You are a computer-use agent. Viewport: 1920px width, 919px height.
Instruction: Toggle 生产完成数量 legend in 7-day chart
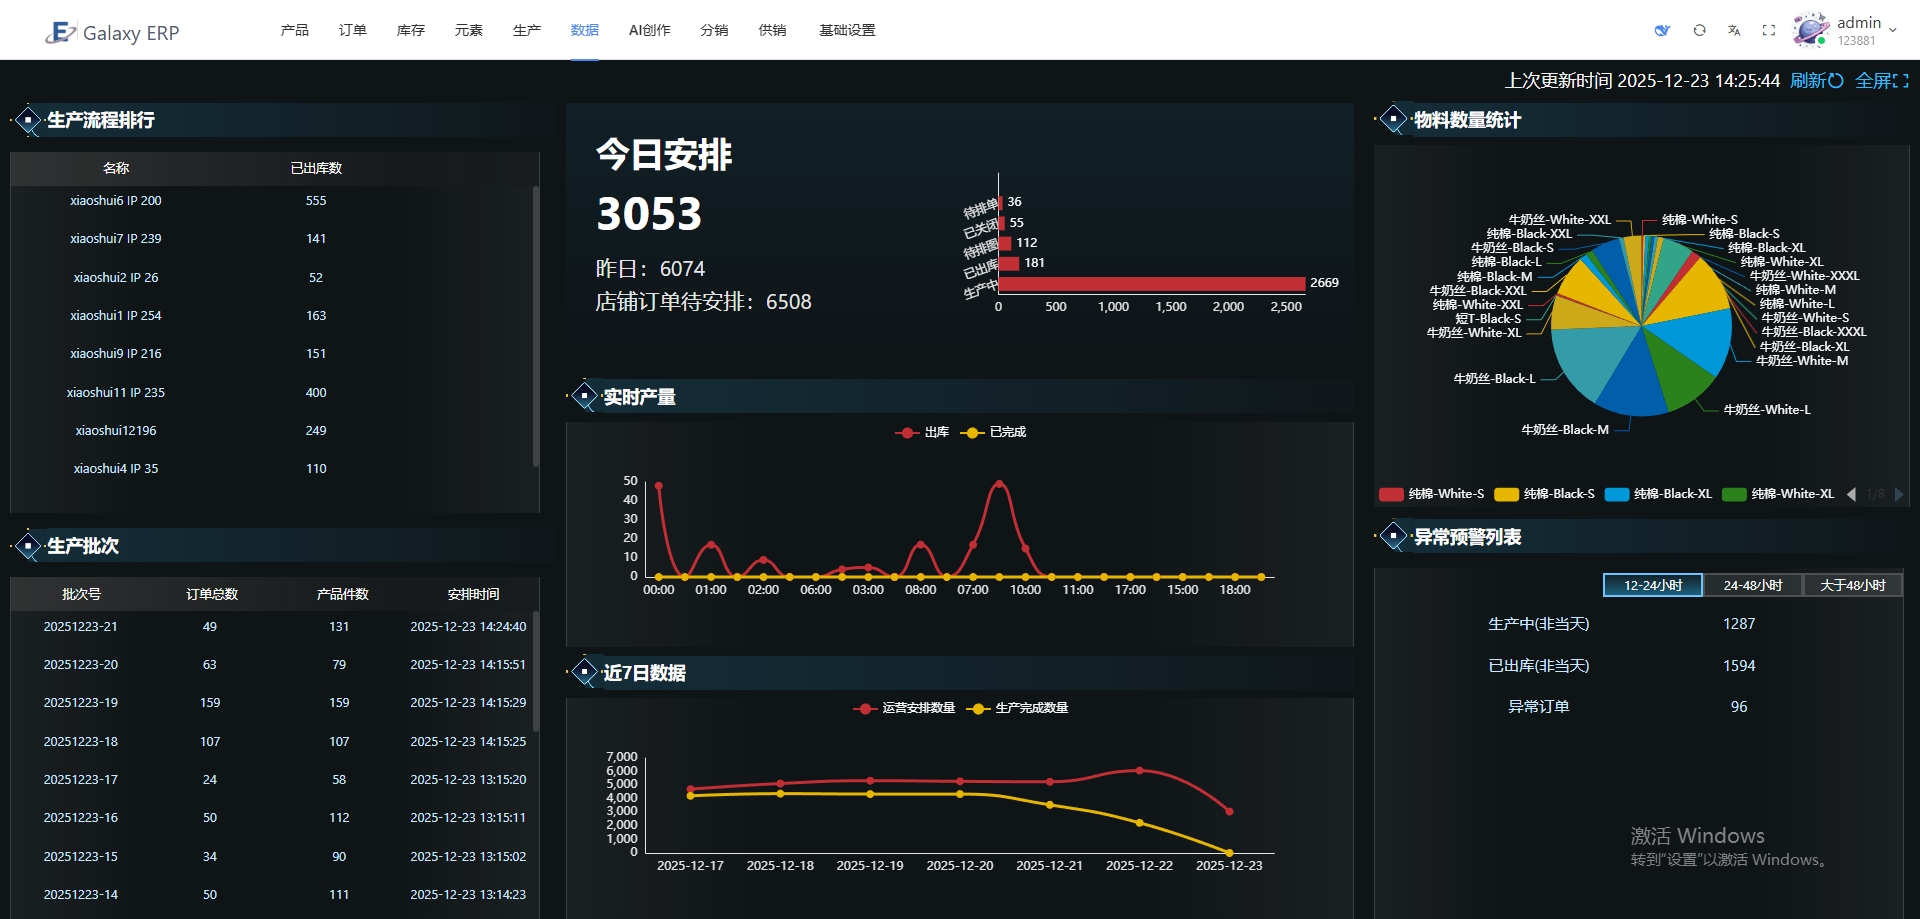1017,708
